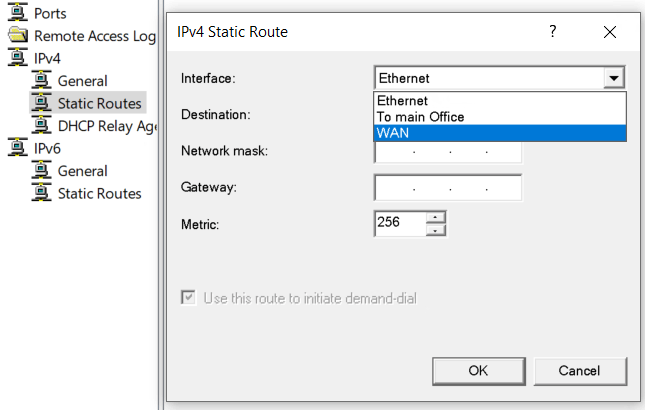This screenshot has width=645, height=410.
Task: Select the DHCP Relay Agent icon
Action: point(42,125)
